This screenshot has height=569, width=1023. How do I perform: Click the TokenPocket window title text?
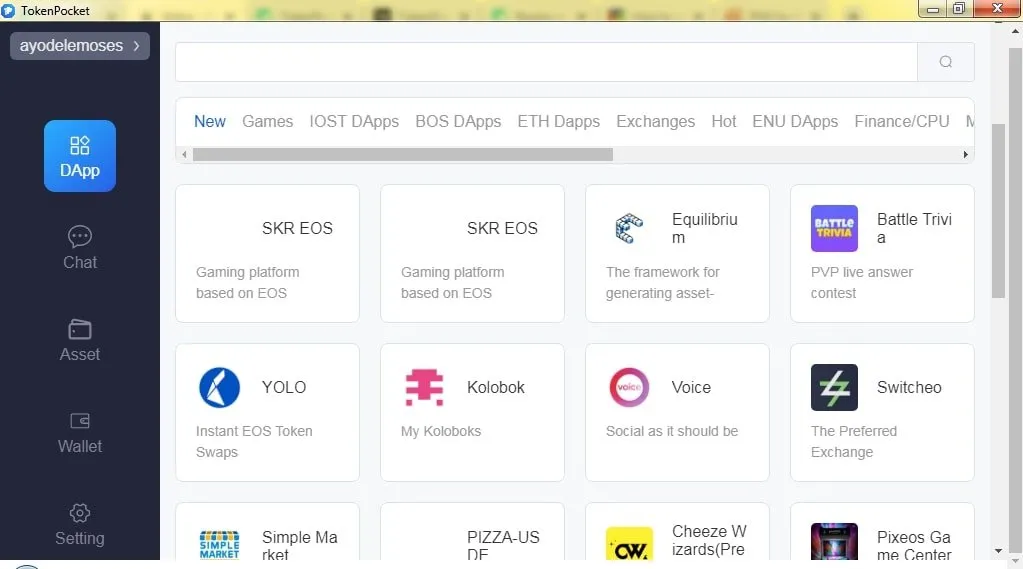pyautogui.click(x=55, y=10)
